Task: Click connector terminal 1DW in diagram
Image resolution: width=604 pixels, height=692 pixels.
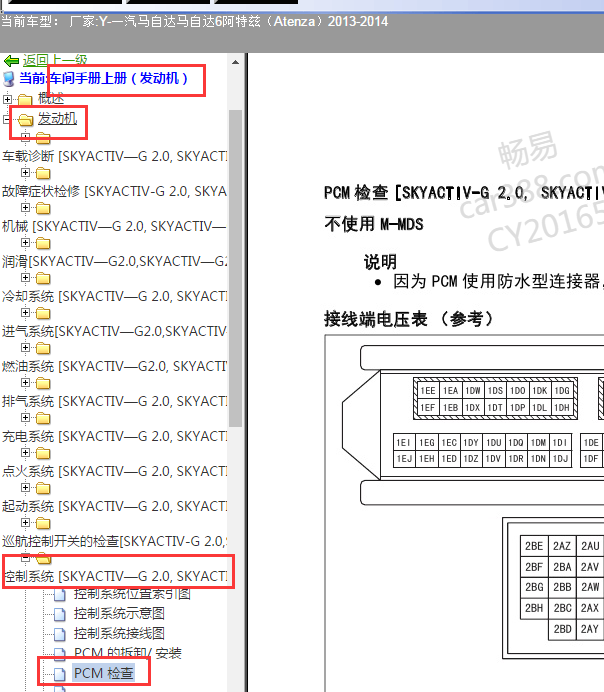Action: point(473,391)
